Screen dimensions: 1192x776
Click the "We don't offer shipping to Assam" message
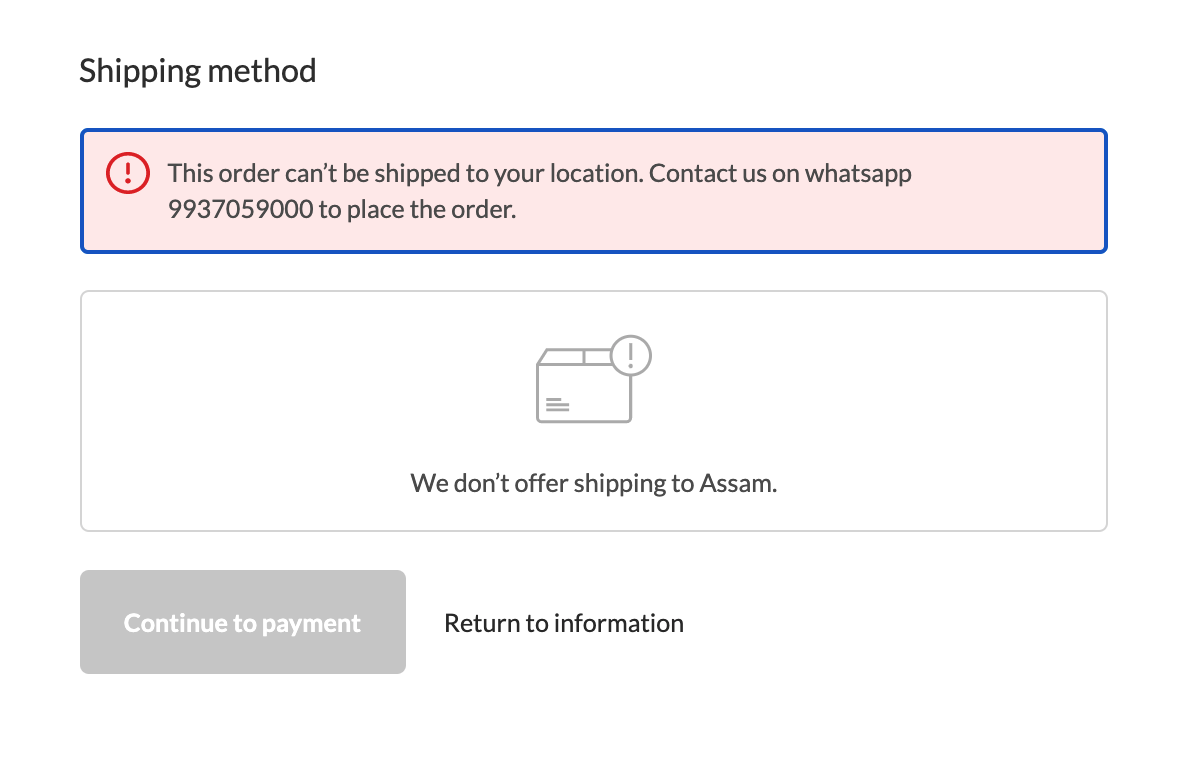click(x=594, y=483)
